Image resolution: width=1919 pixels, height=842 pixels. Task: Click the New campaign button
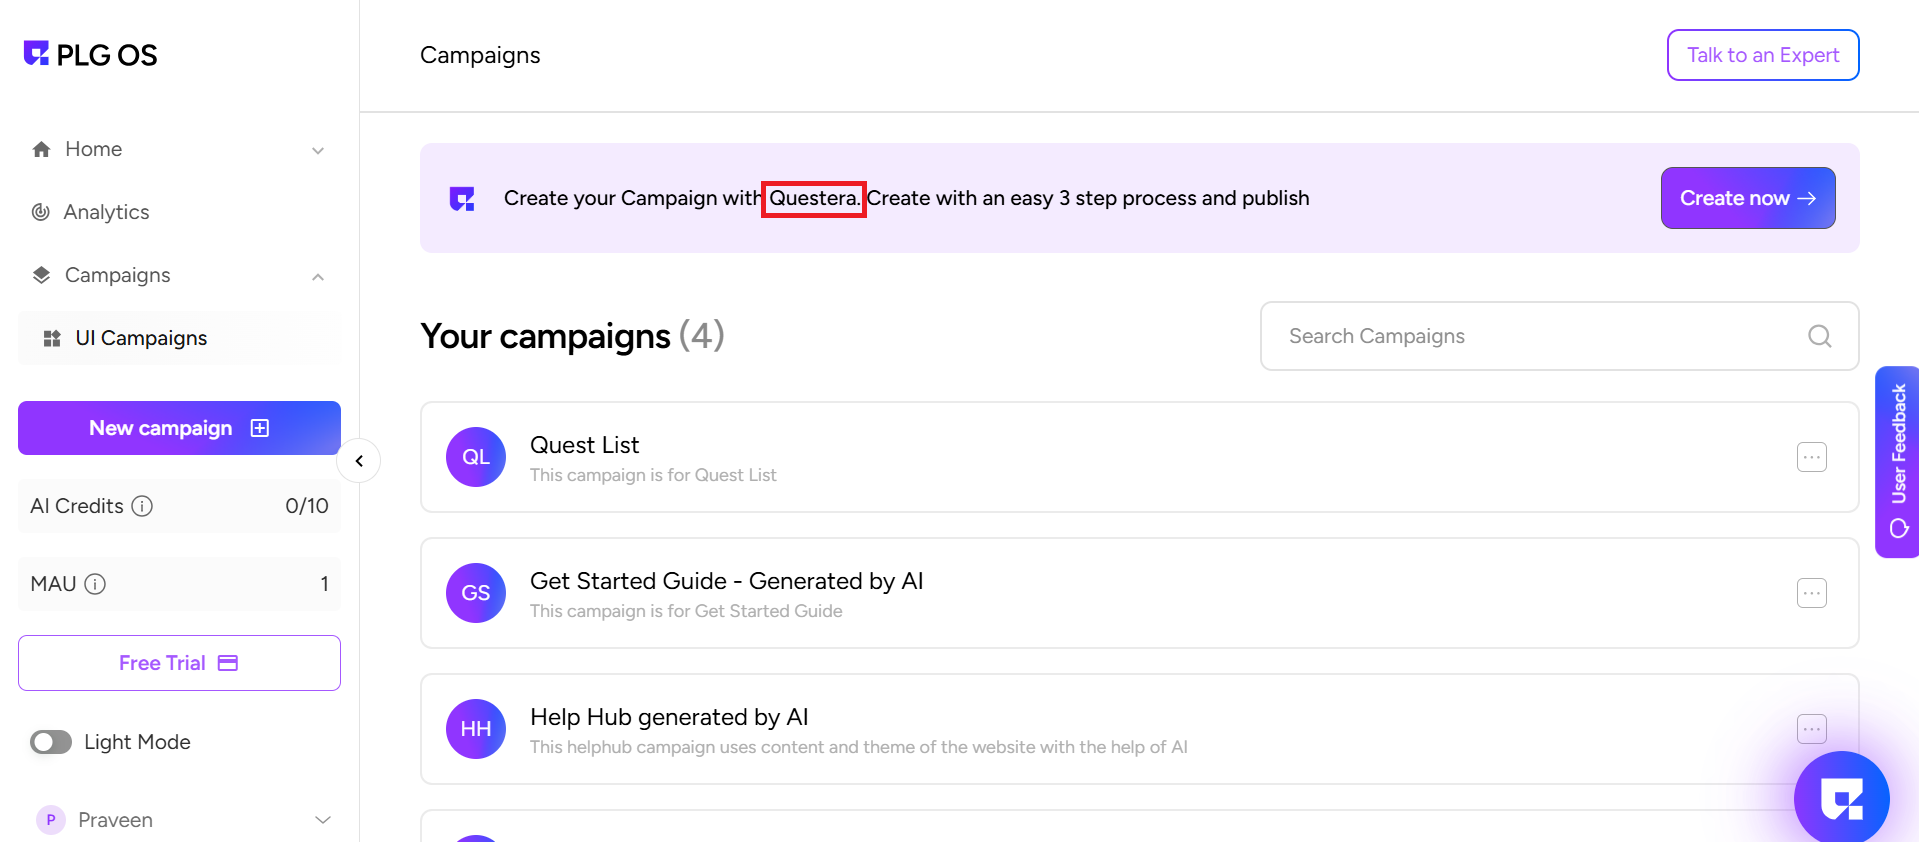click(x=179, y=428)
